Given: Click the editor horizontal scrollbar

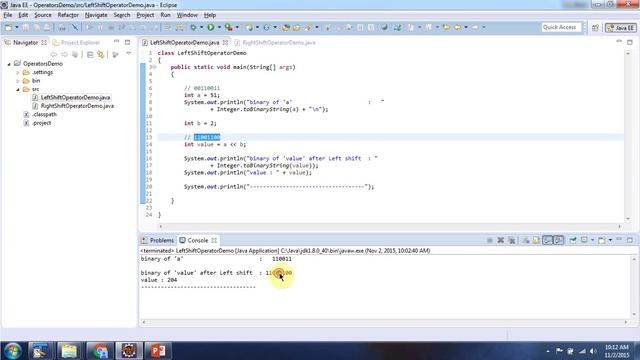Looking at the screenshot, I should [390, 226].
